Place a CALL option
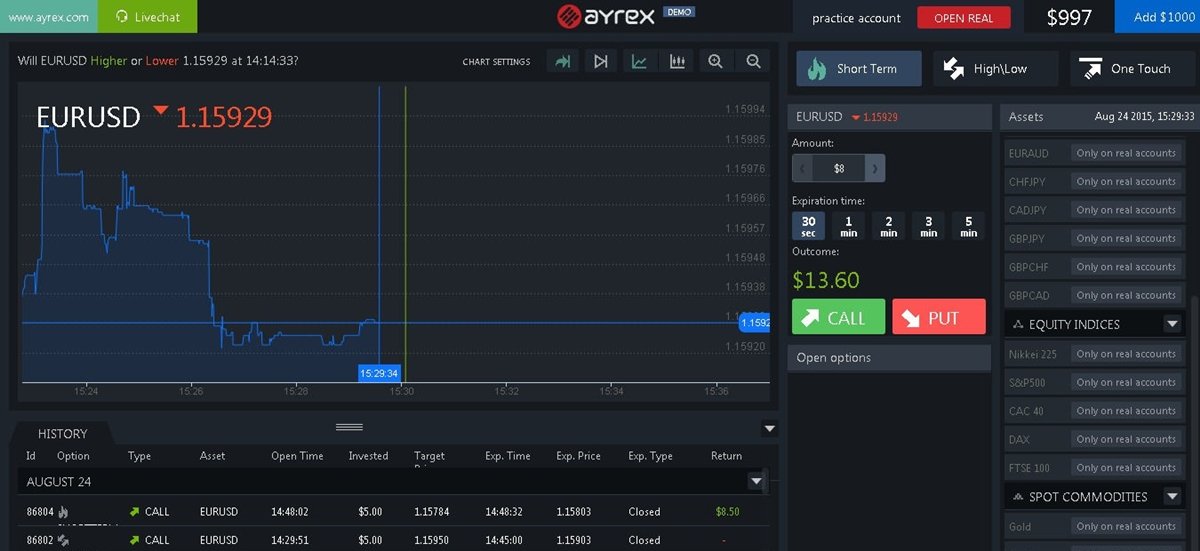The image size is (1200, 551). tap(838, 317)
